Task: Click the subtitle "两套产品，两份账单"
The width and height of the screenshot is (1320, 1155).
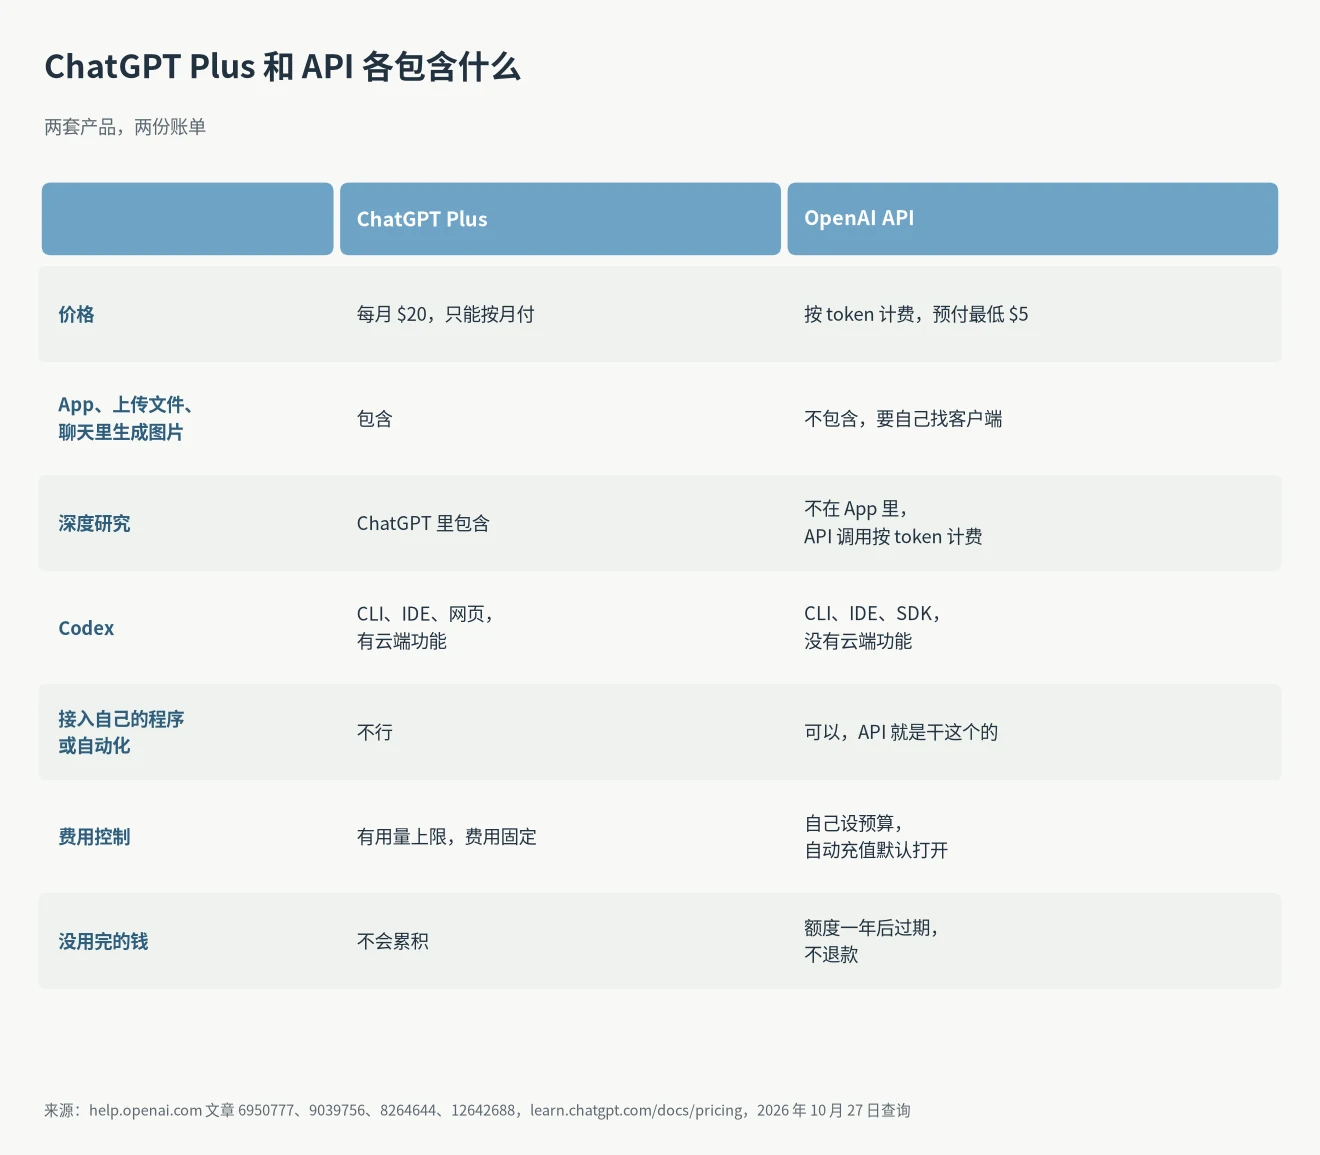Action: (125, 127)
